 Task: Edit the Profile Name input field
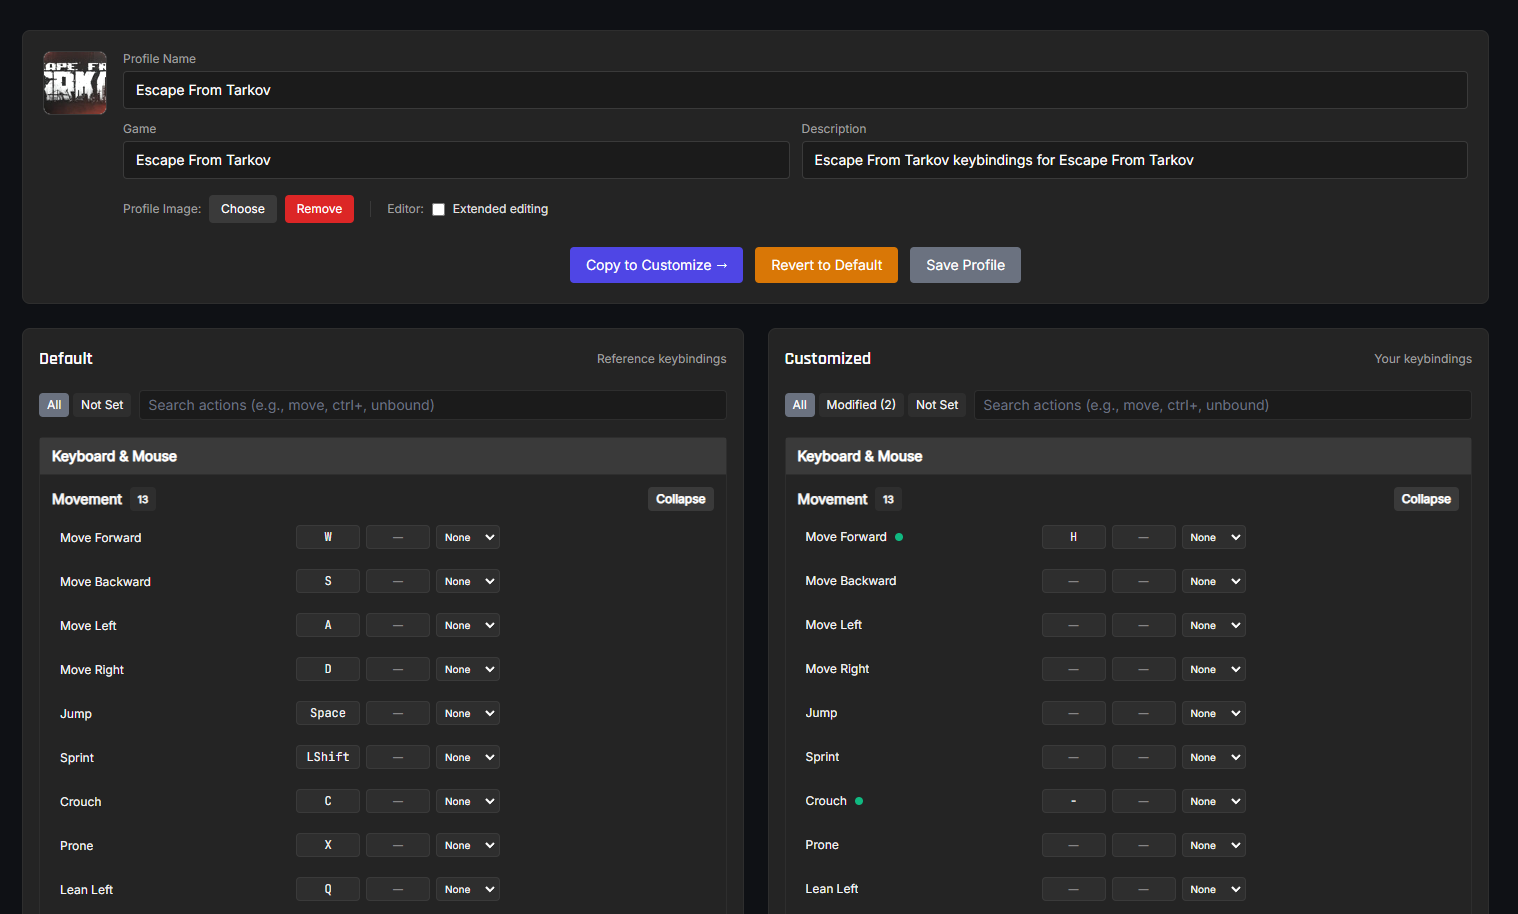(x=795, y=90)
